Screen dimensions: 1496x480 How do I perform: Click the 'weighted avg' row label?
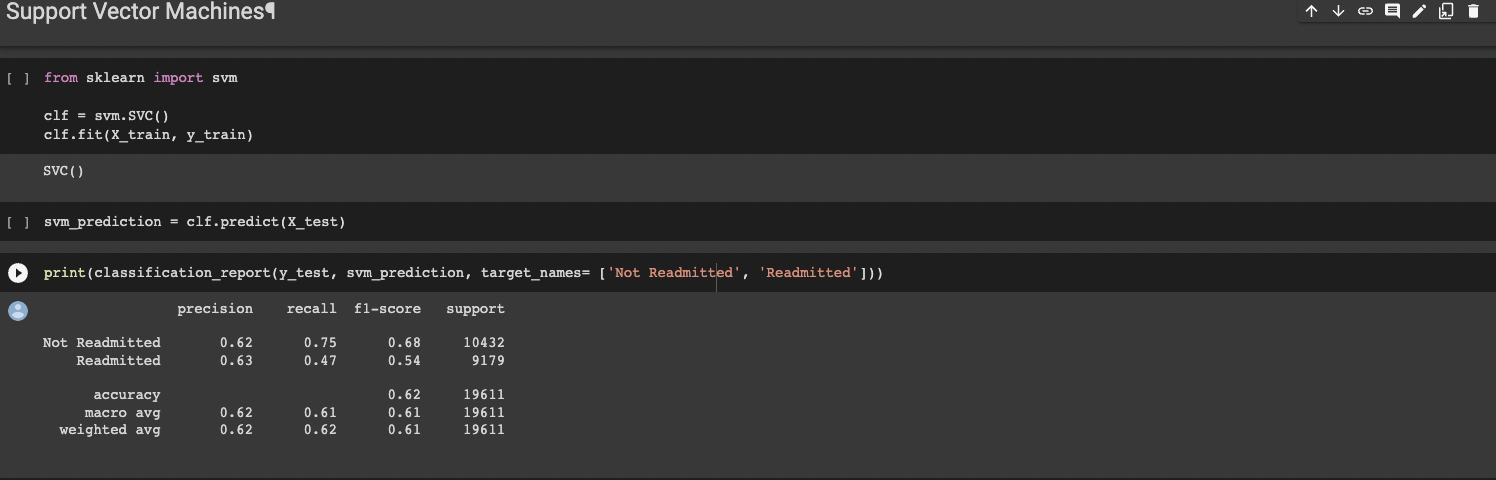click(110, 430)
